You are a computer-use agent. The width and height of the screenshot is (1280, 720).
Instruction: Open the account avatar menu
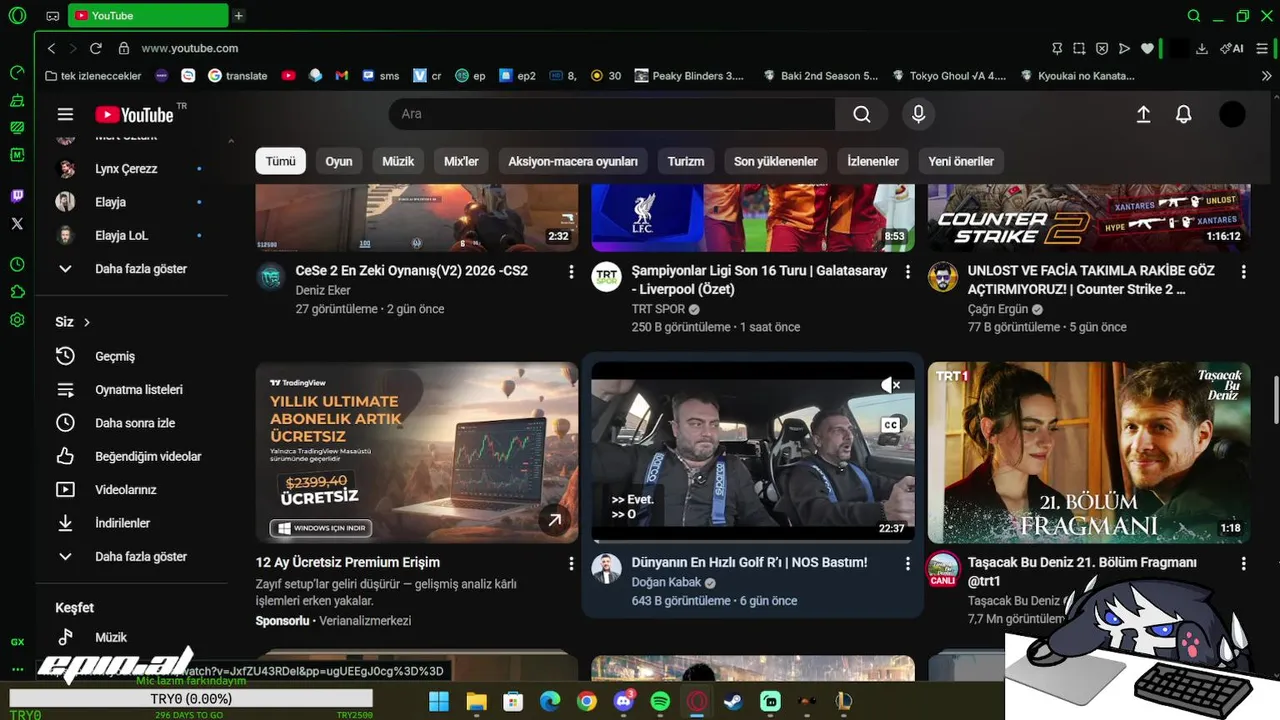tap(1232, 114)
